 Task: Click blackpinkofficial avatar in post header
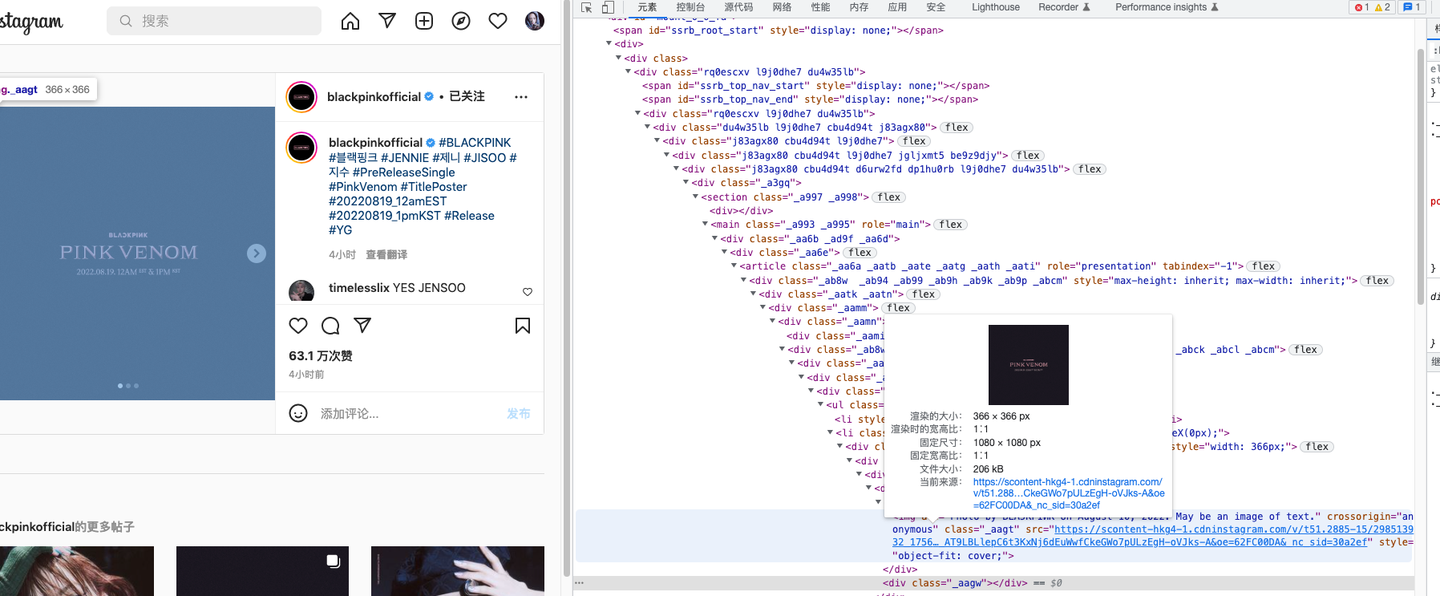[302, 97]
